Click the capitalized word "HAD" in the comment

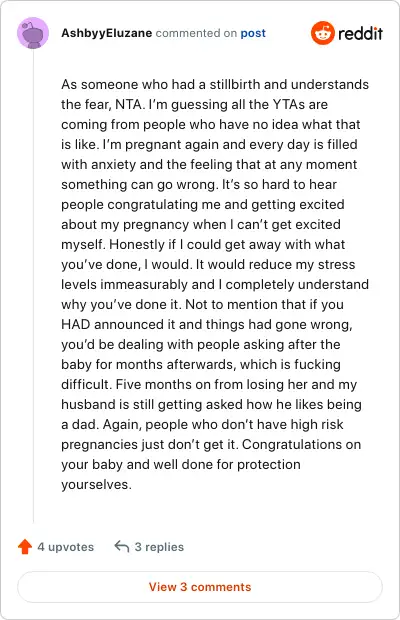pos(76,324)
